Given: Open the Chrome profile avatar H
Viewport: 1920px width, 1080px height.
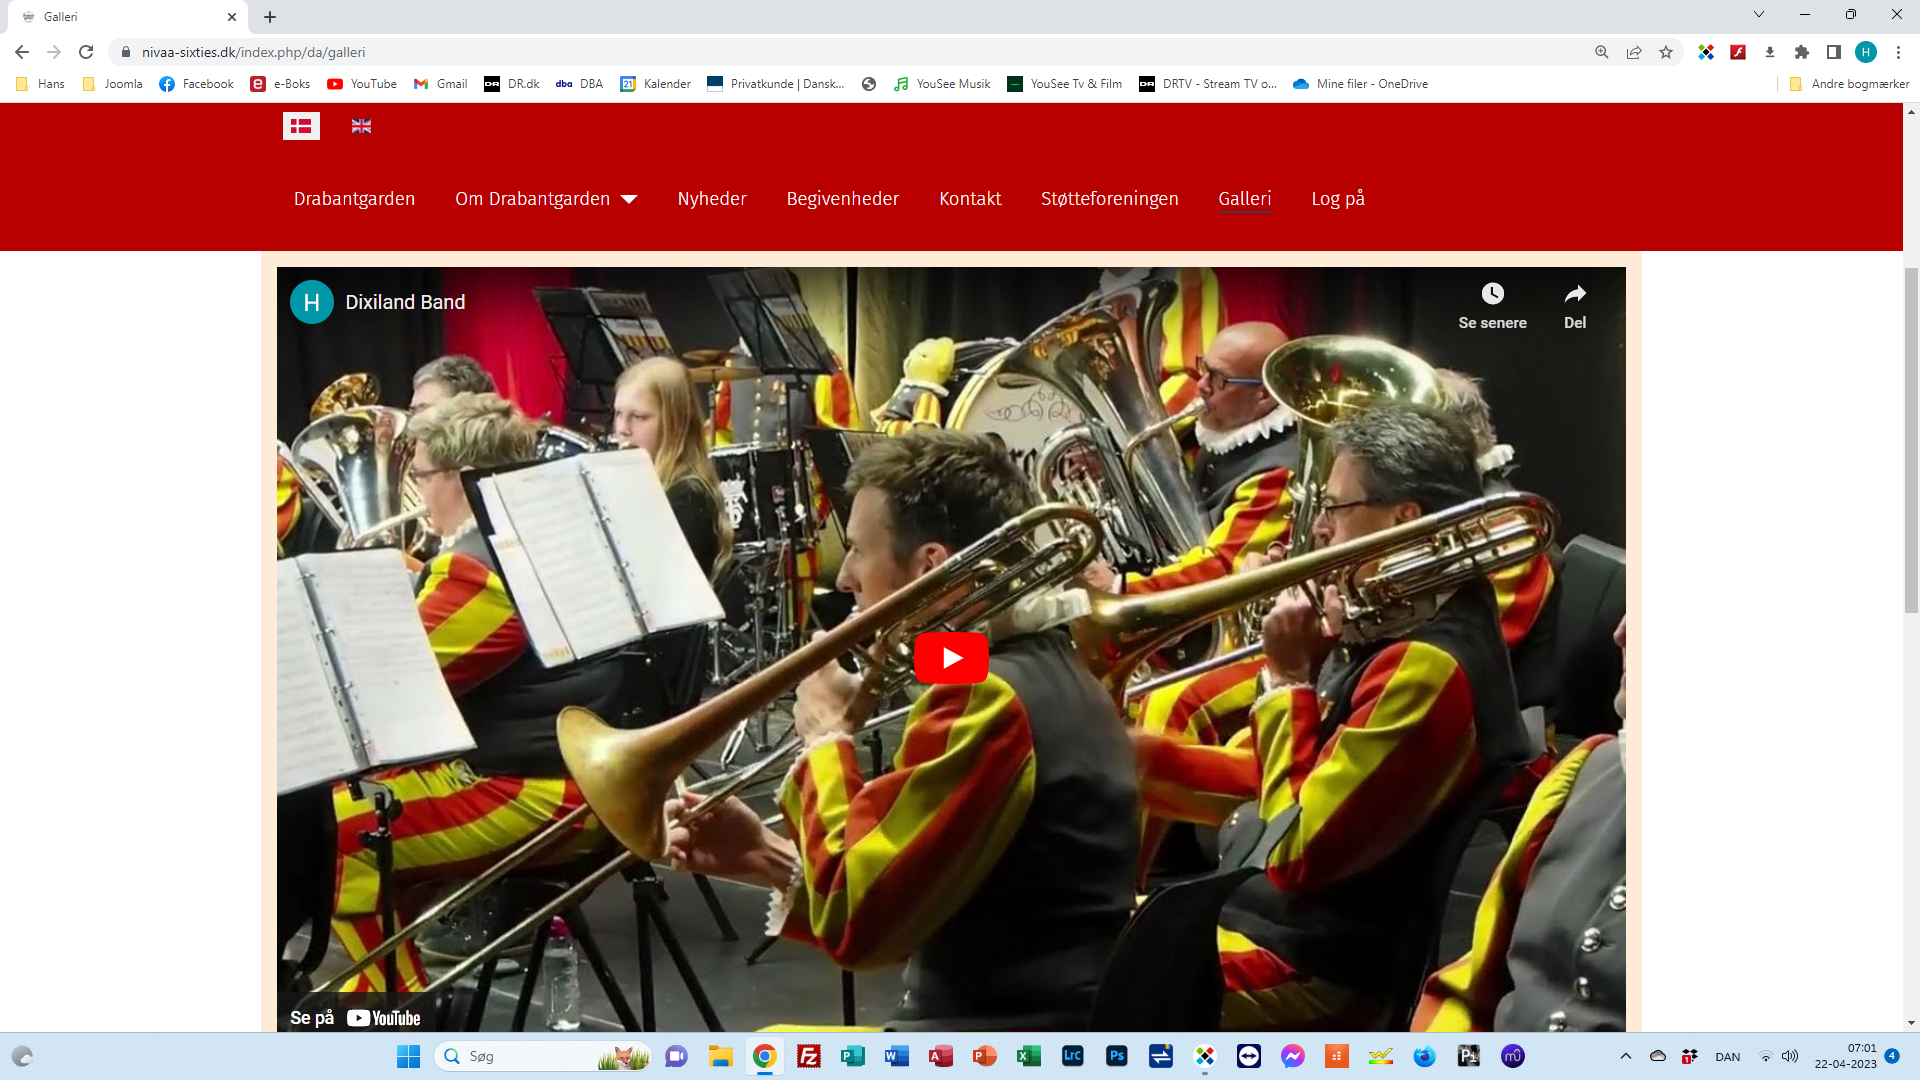Looking at the screenshot, I should pos(1866,52).
